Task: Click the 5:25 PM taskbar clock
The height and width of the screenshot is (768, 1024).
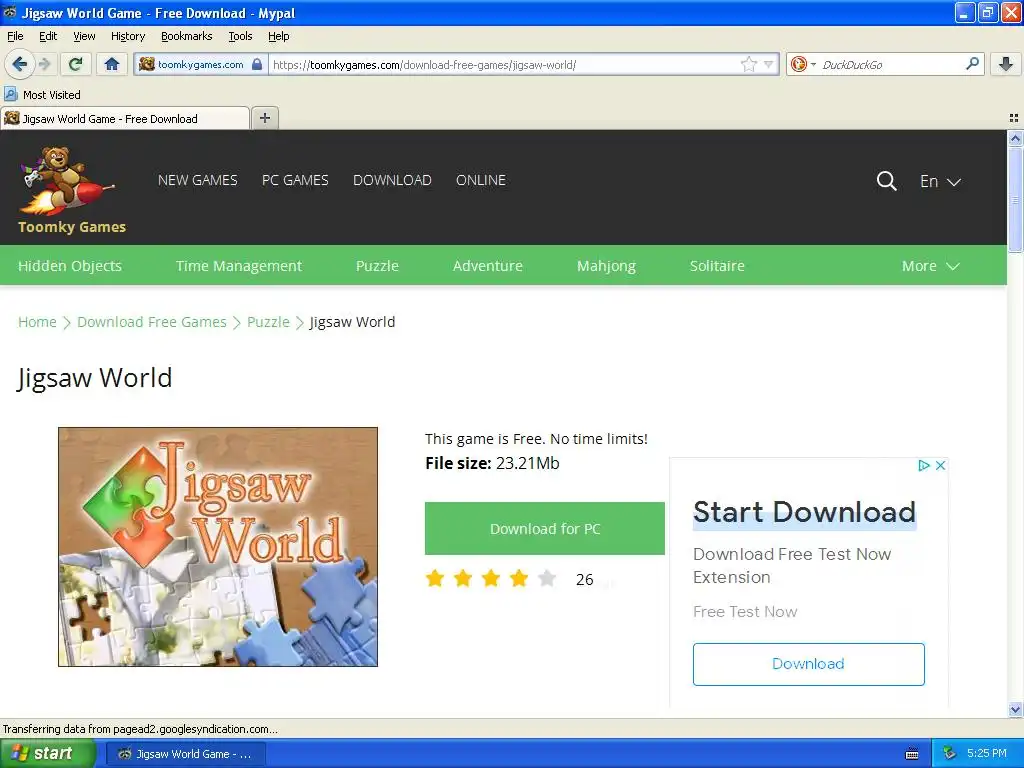Action: point(987,753)
